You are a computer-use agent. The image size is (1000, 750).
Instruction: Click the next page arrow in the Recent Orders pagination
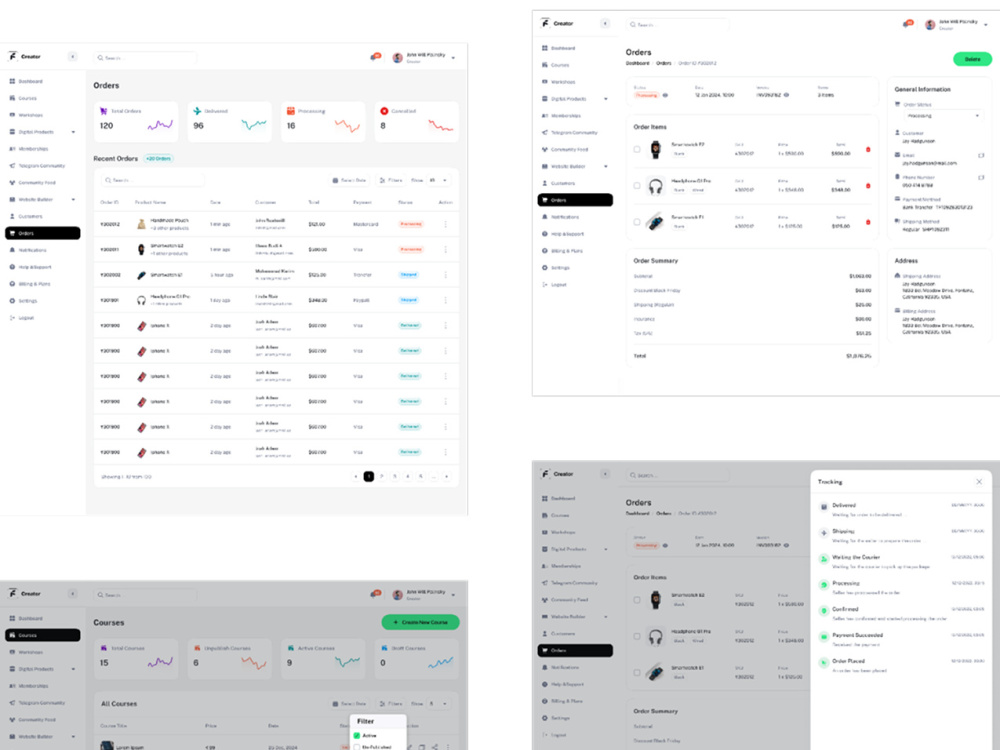click(x=446, y=476)
